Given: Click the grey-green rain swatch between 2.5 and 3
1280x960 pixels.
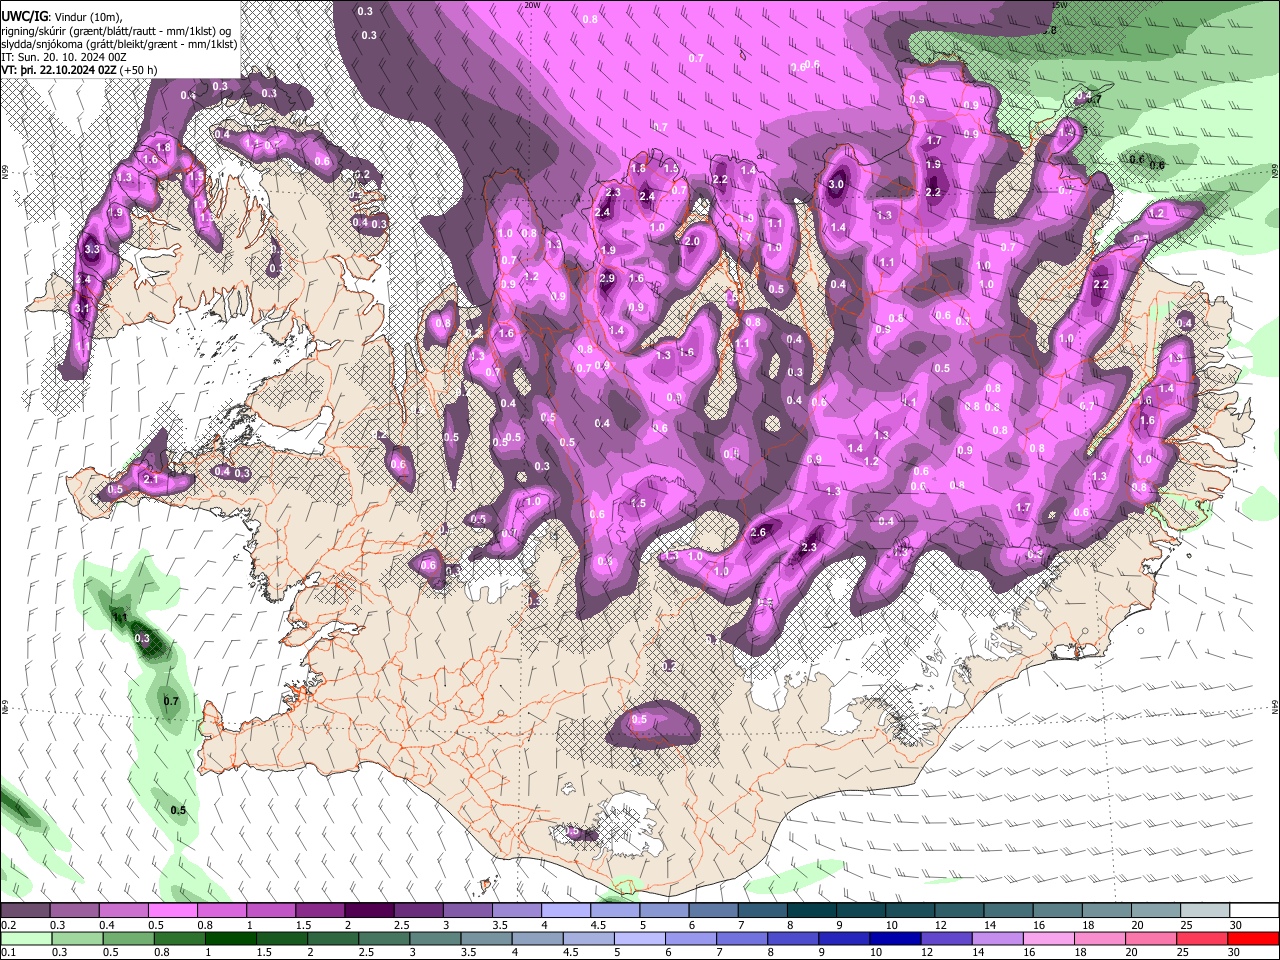Looking at the screenshot, I should tap(385, 939).
